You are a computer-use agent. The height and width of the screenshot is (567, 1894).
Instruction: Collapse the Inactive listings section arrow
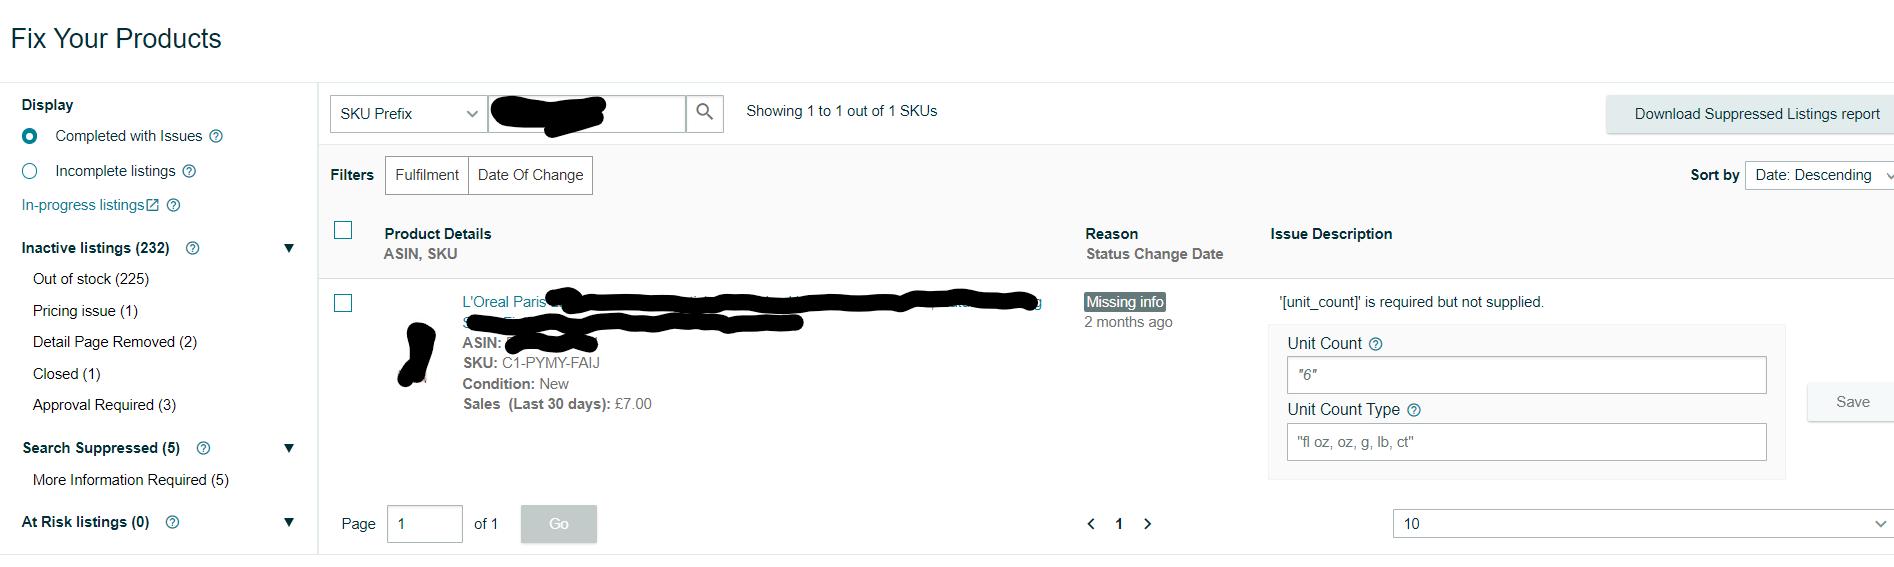click(289, 248)
